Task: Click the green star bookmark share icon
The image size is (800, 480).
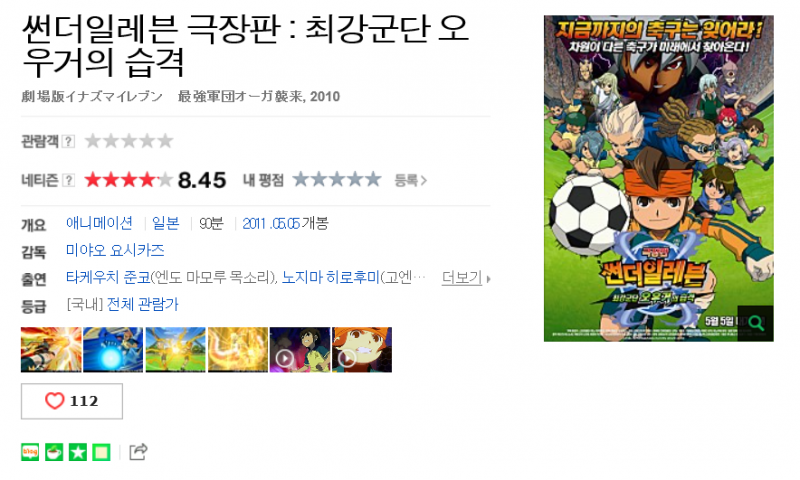Action: 78,452
